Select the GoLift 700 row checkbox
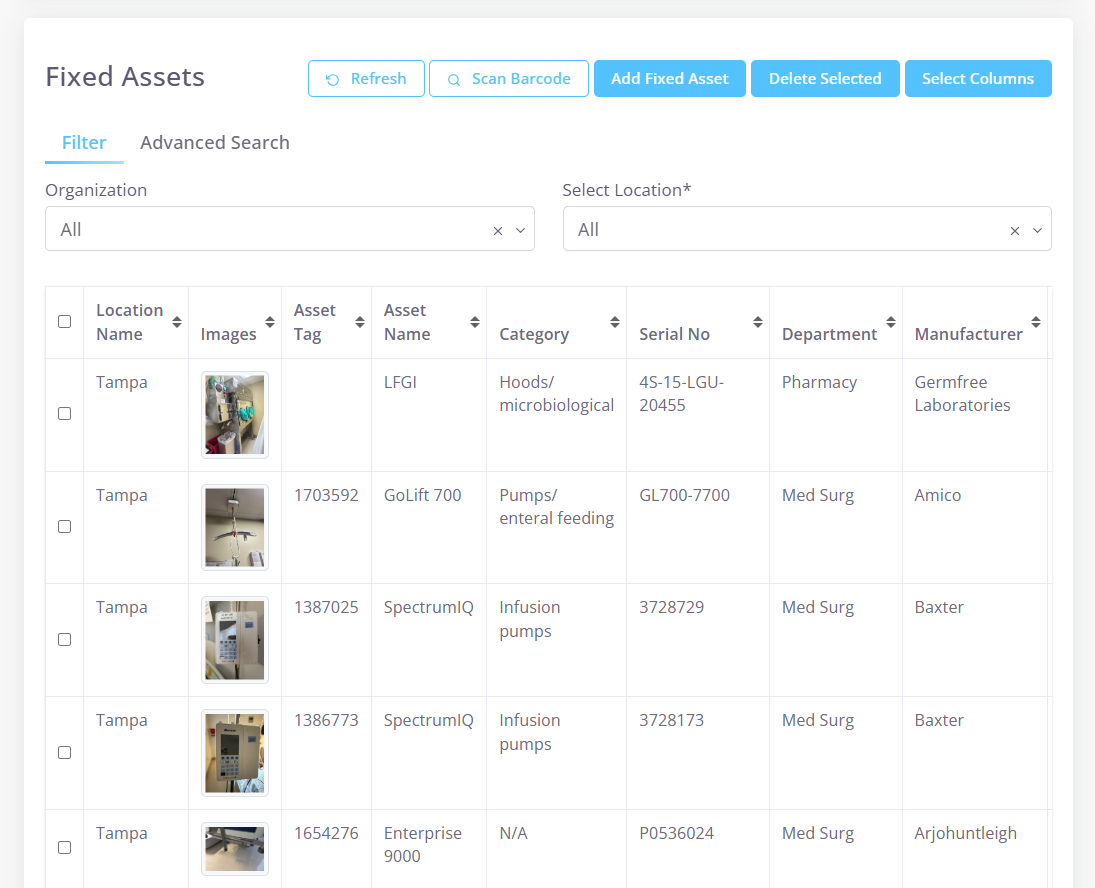The width and height of the screenshot is (1095, 888). tap(65, 527)
